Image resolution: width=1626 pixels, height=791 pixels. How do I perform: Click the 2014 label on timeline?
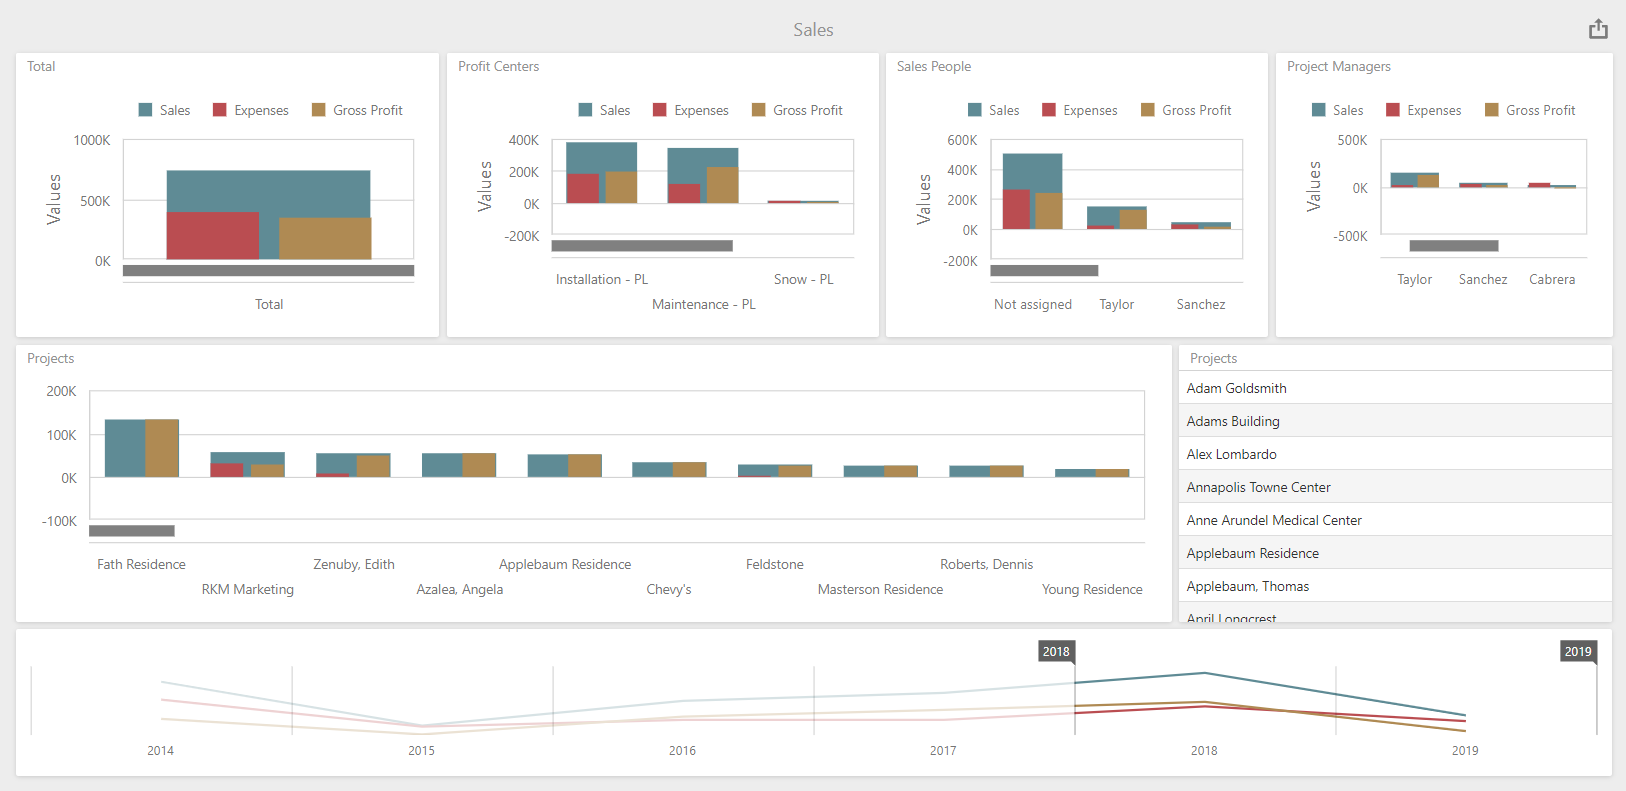[160, 750]
